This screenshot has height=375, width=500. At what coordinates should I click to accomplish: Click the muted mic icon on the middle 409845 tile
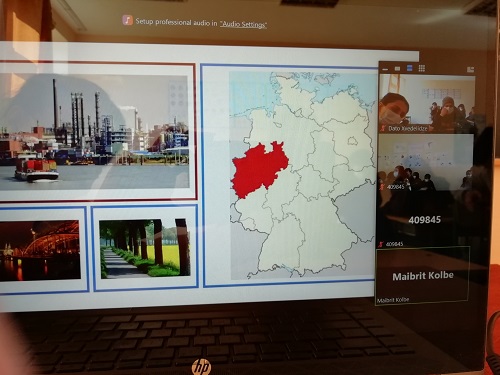pyautogui.click(x=382, y=187)
